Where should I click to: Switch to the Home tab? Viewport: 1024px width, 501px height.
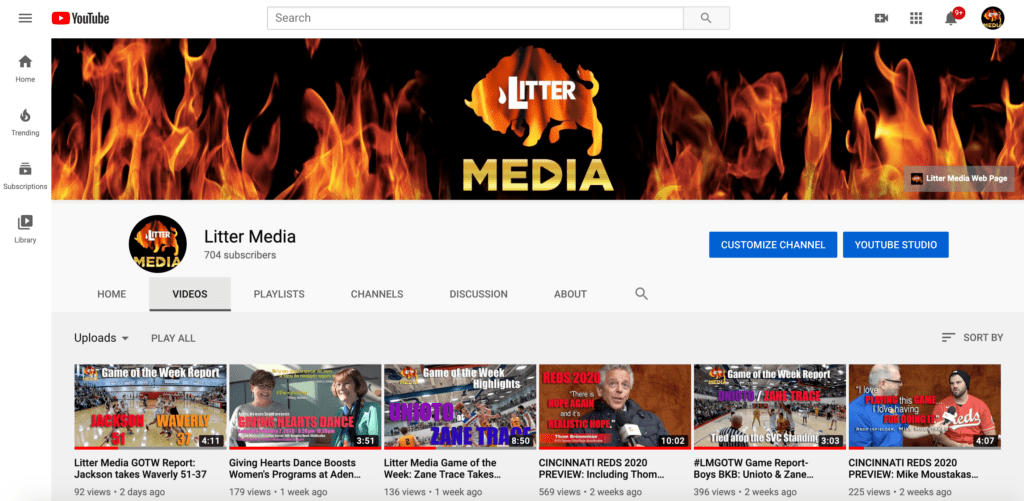click(112, 294)
